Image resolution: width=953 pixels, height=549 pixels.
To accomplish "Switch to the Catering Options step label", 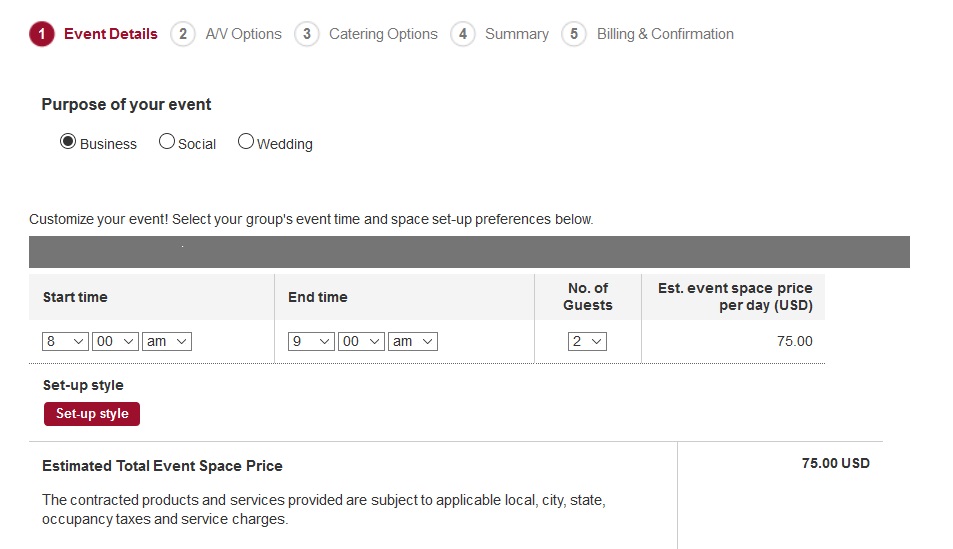I will click(x=383, y=34).
